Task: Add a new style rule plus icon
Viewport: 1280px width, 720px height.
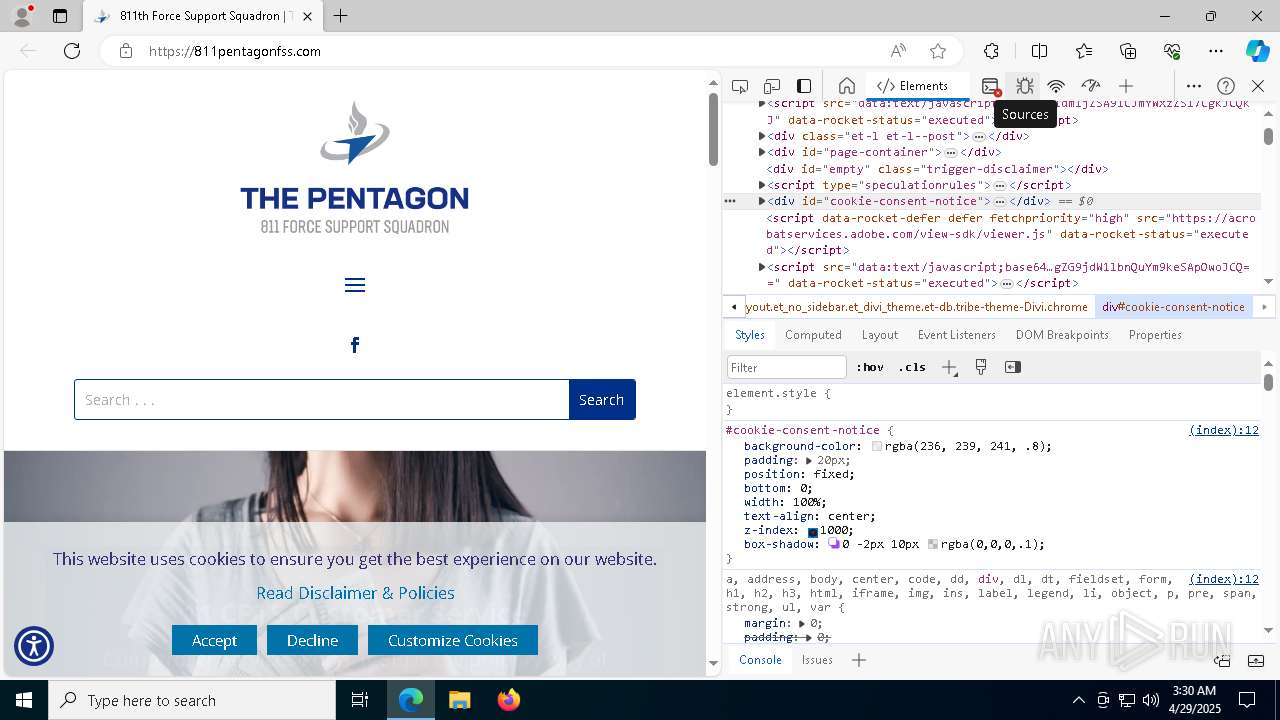Action: 949,367
